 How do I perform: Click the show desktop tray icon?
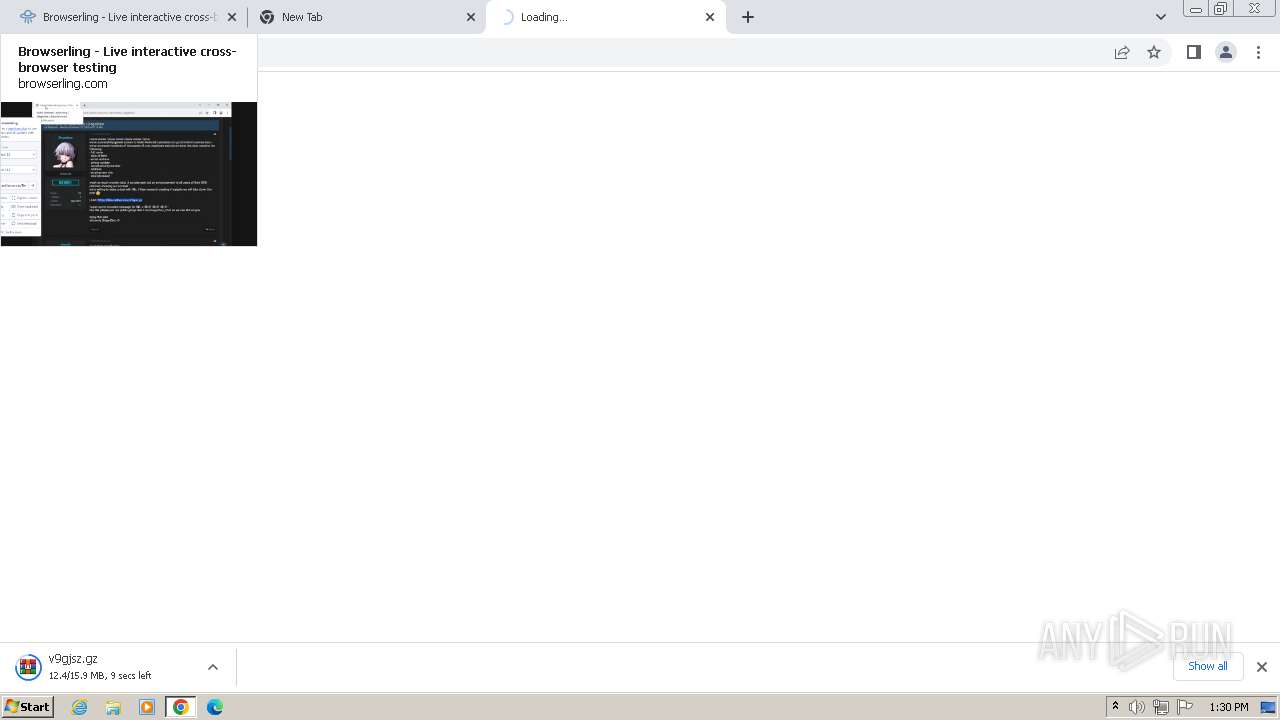click(1269, 707)
